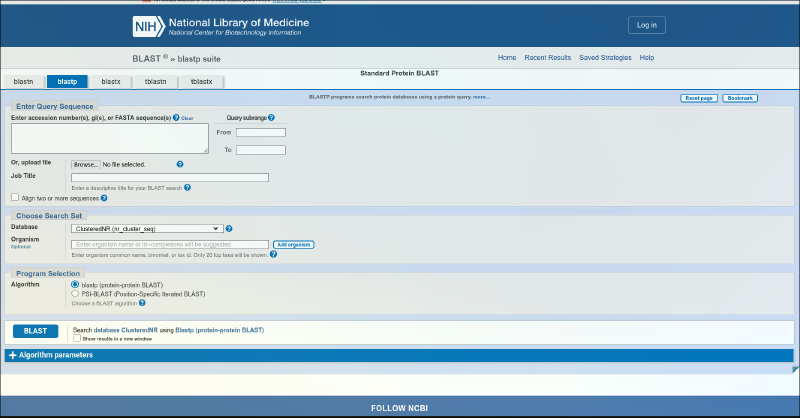The image size is (800, 418).
Task: Click the National Library of Medicine title
Action: click(239, 22)
